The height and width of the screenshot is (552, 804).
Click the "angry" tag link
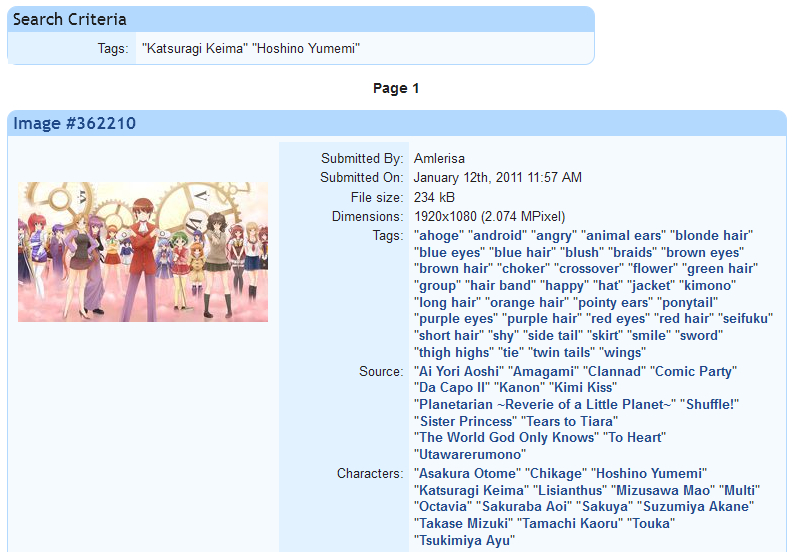click(x=554, y=236)
